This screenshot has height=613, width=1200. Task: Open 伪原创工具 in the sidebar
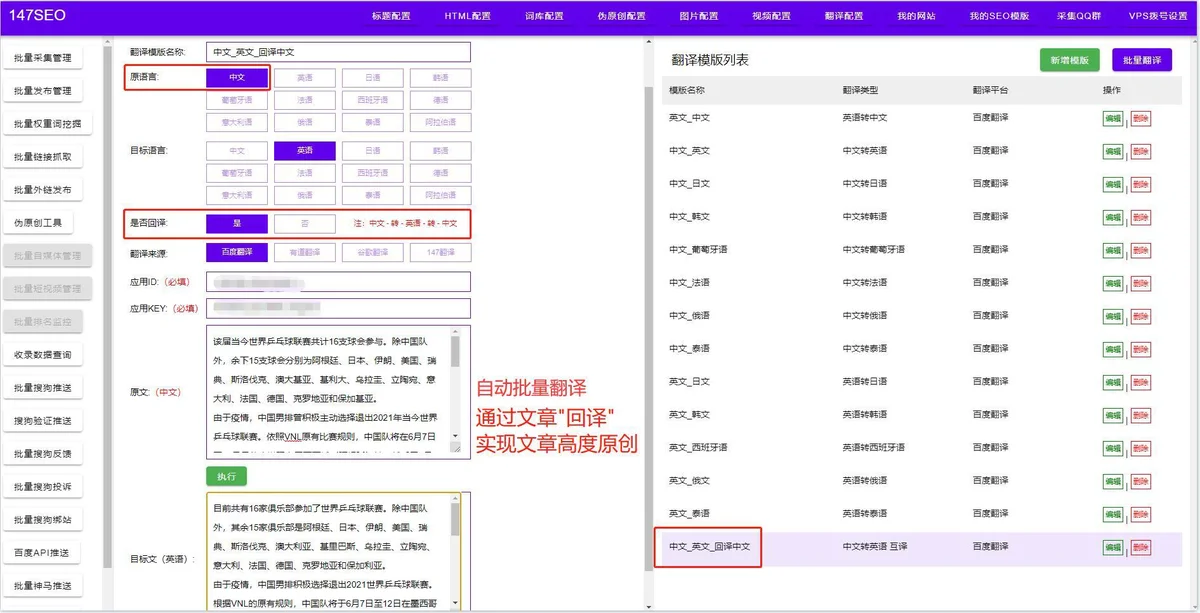(38, 223)
